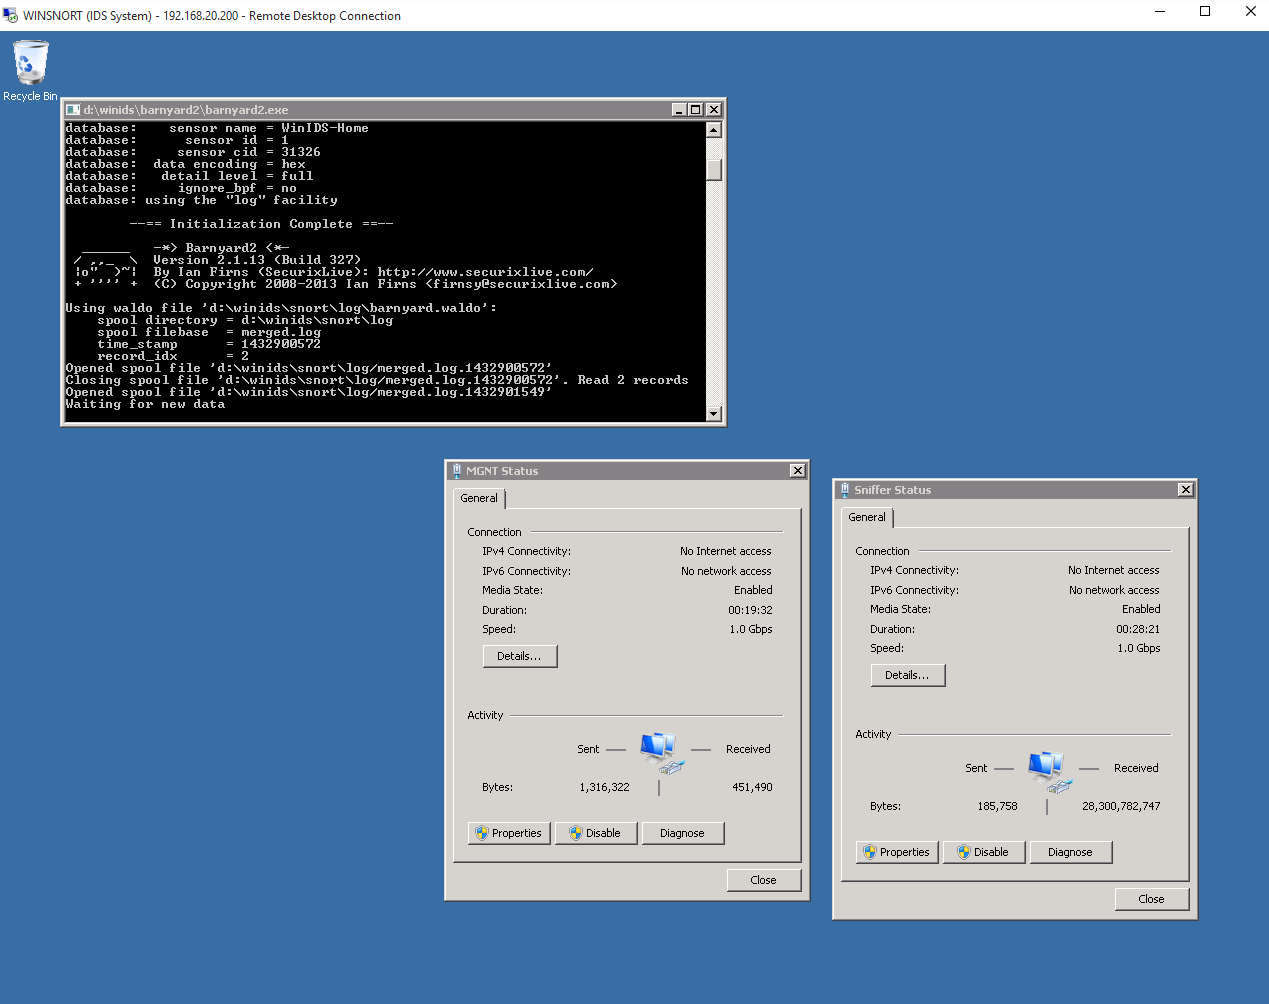The image size is (1269, 1004).
Task: Click the MGNT Status title bar icon
Action: pos(456,471)
